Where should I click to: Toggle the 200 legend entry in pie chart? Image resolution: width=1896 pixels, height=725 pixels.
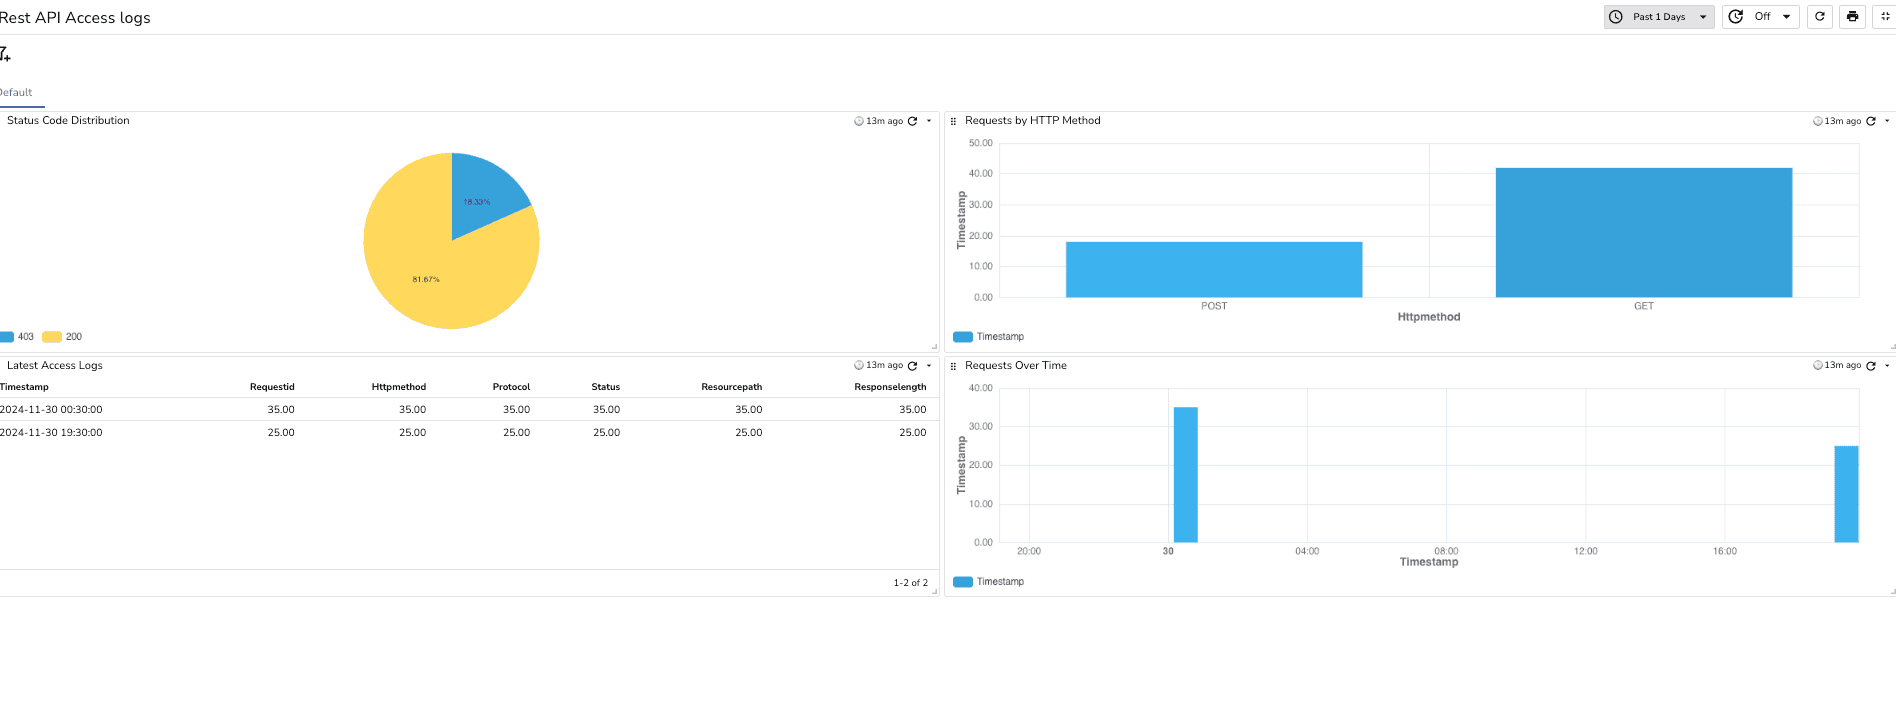(x=63, y=337)
